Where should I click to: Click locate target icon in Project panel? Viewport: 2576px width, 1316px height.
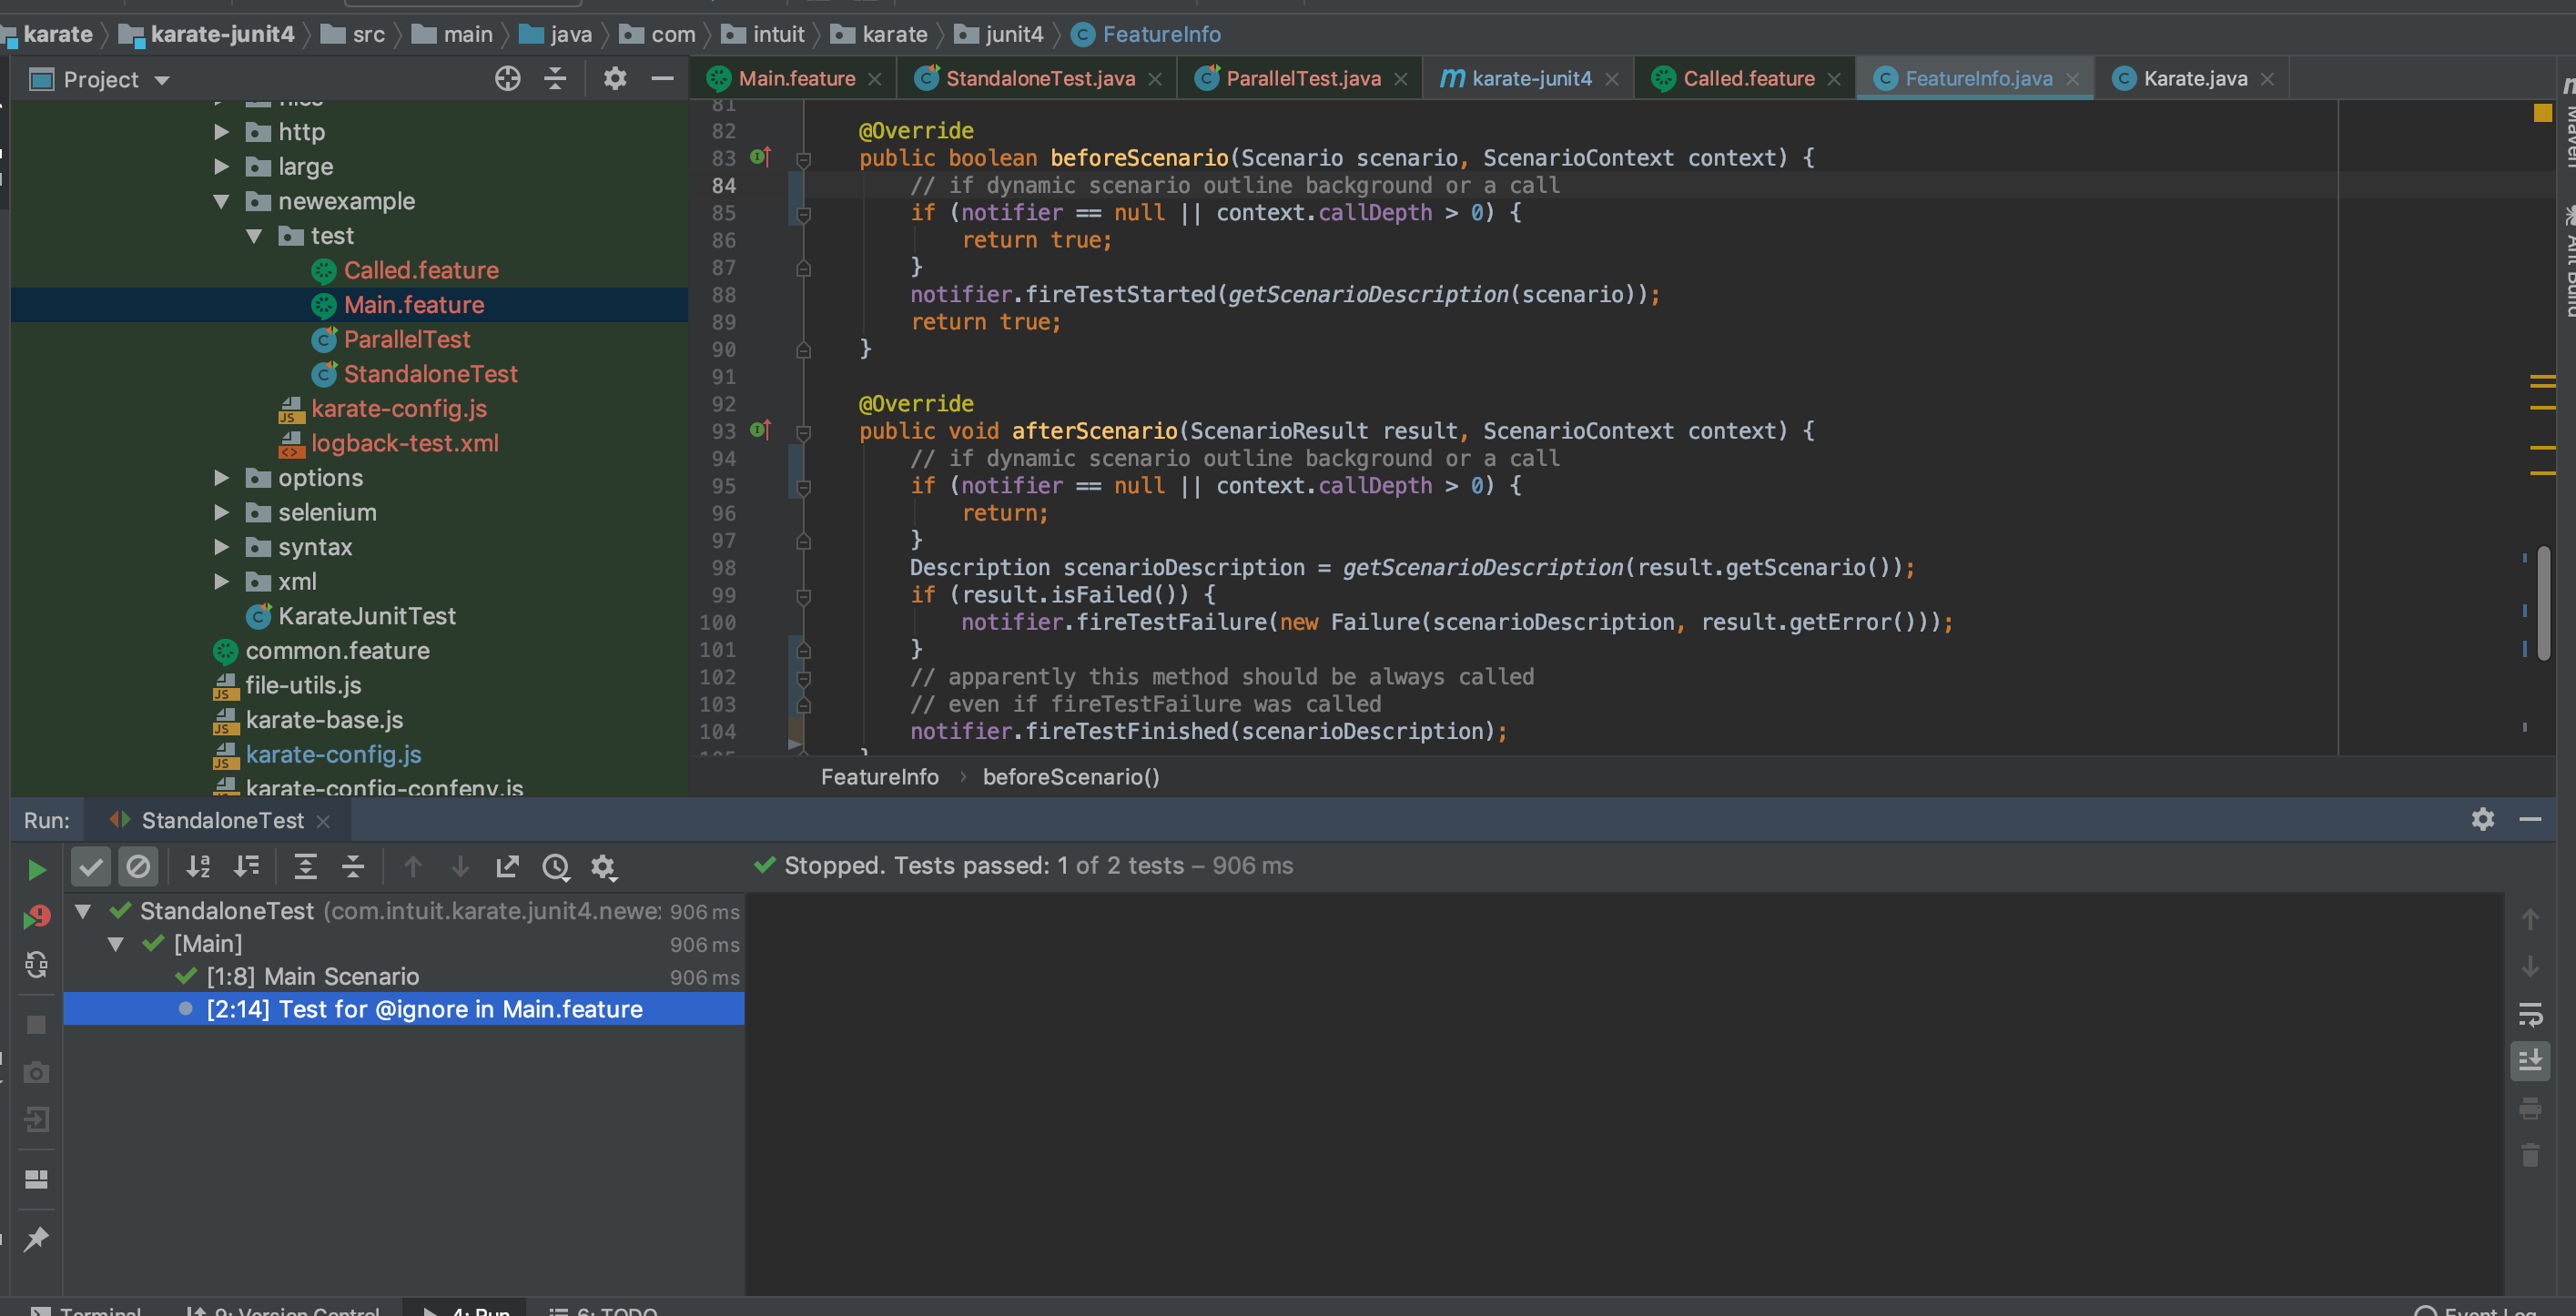coord(507,79)
